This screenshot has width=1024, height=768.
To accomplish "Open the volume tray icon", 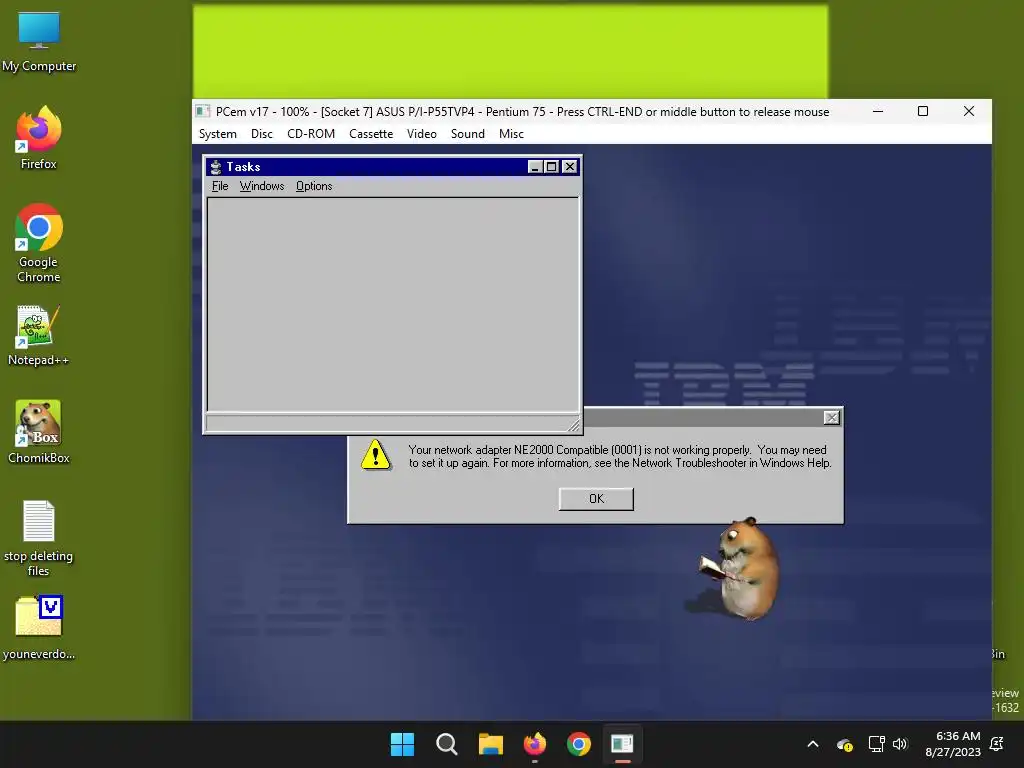I will (x=900, y=744).
